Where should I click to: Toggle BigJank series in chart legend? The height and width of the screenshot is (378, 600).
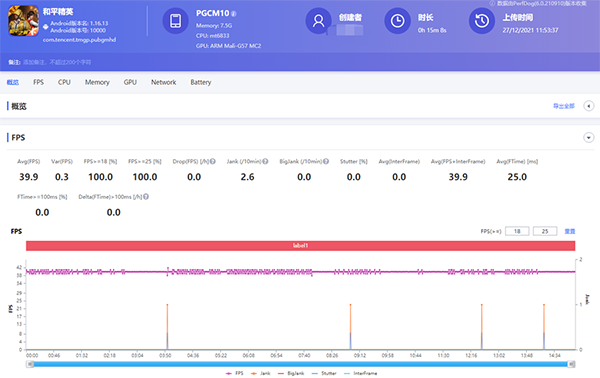(291, 373)
